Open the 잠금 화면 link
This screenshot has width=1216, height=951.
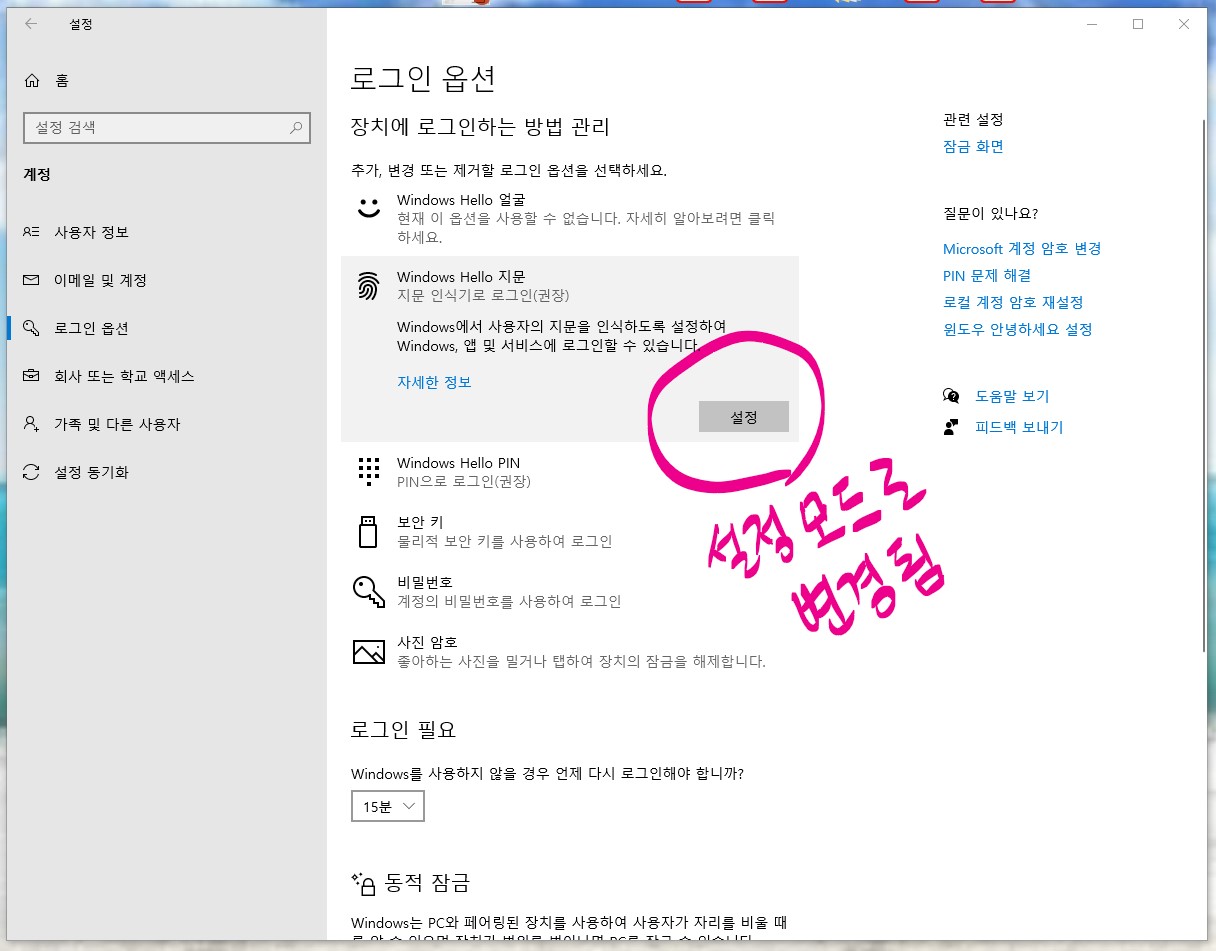(973, 146)
